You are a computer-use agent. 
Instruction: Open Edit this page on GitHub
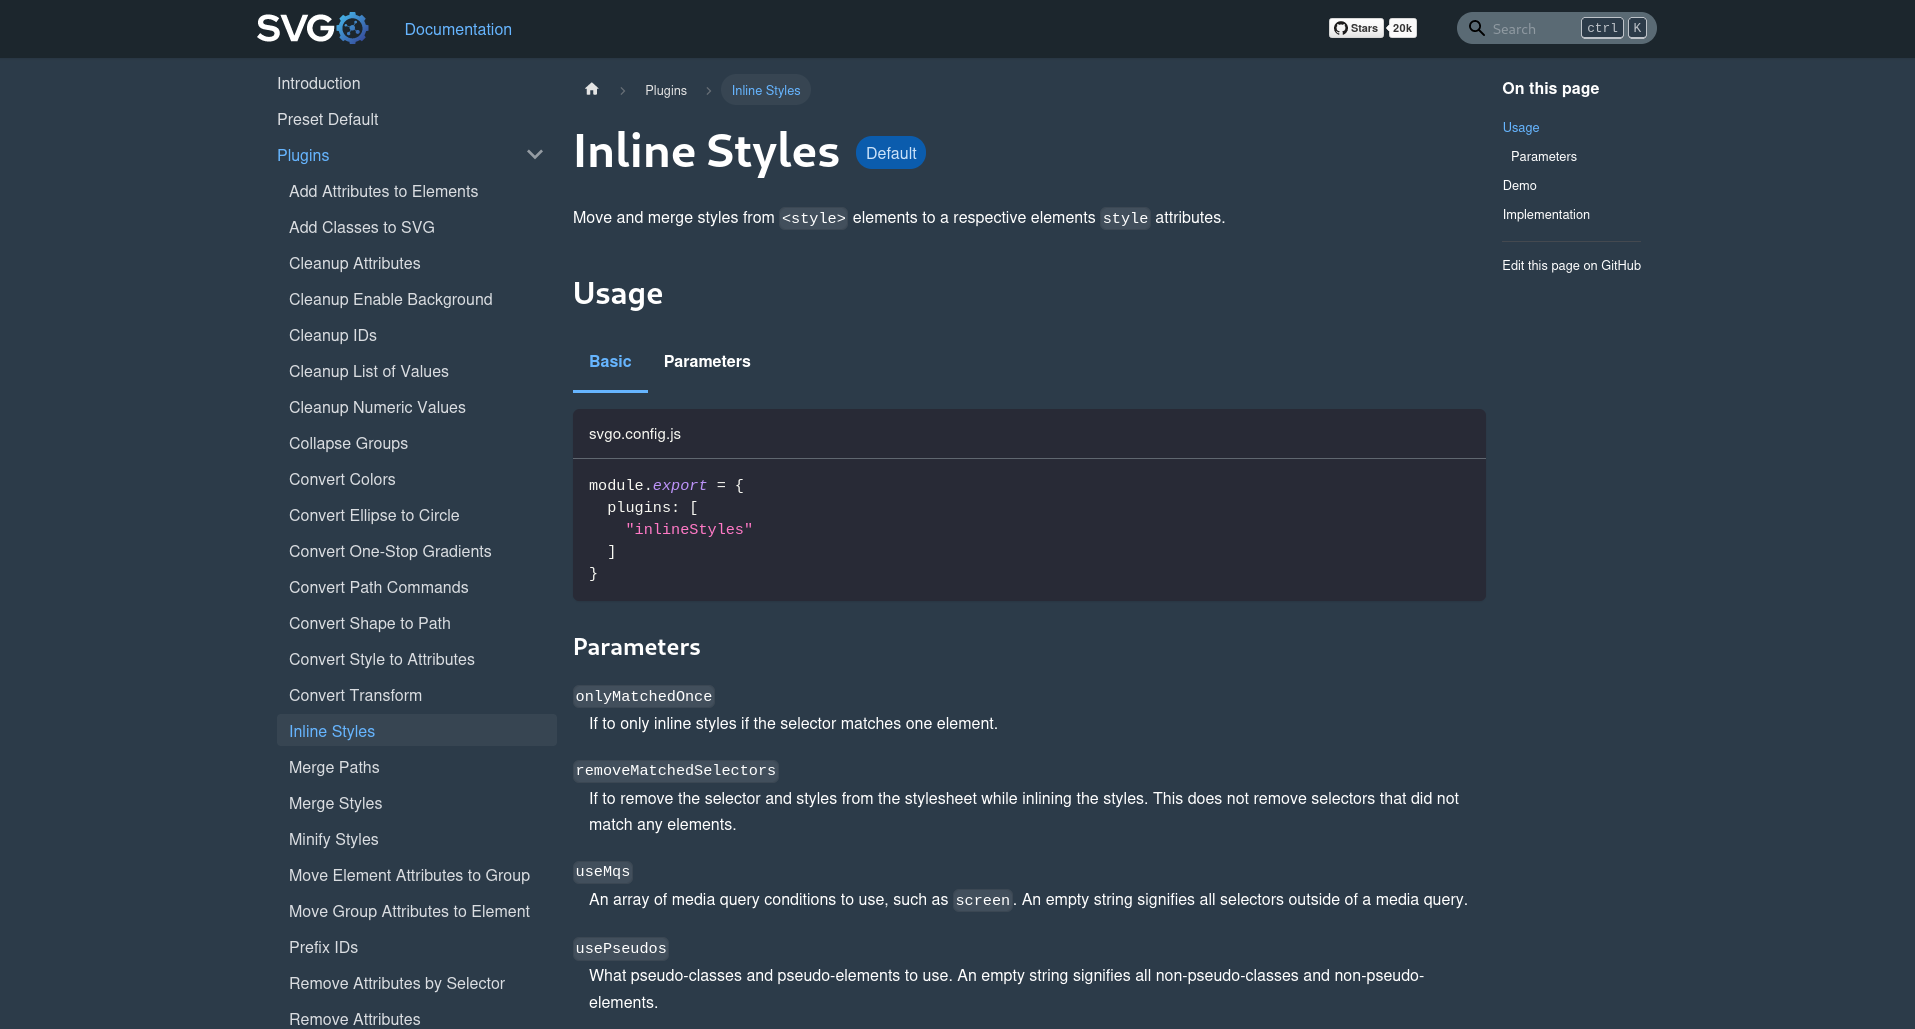pos(1571,266)
